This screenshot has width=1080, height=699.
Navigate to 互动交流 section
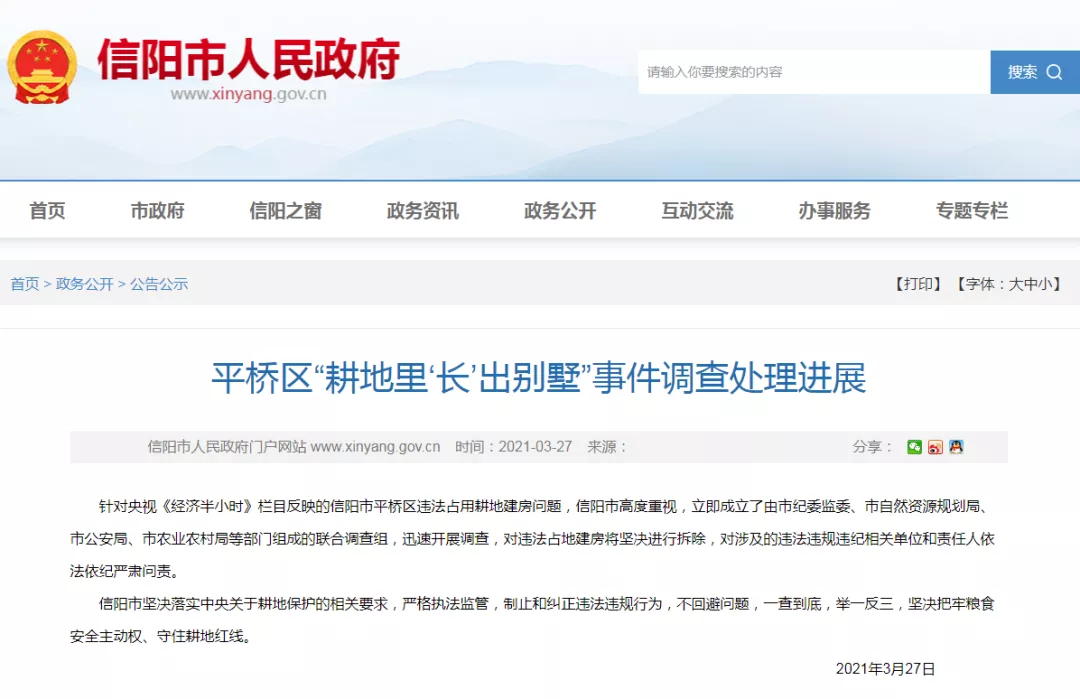coord(696,211)
